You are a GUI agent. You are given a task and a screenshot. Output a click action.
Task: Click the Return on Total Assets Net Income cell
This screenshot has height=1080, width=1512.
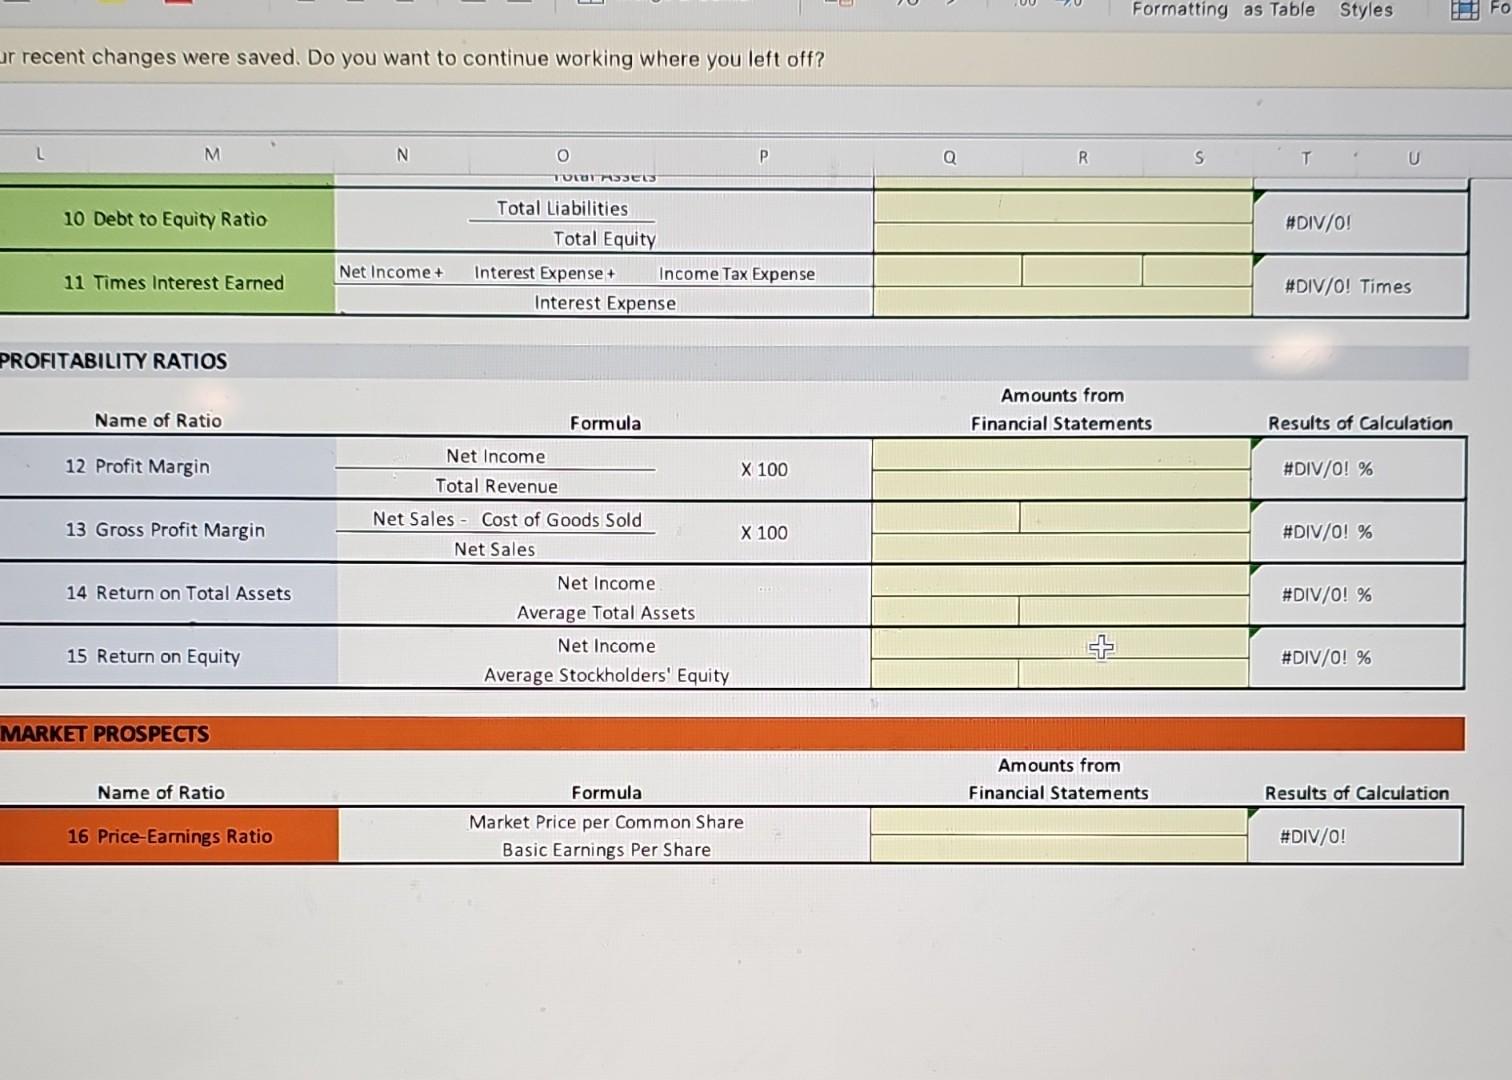1060,581
